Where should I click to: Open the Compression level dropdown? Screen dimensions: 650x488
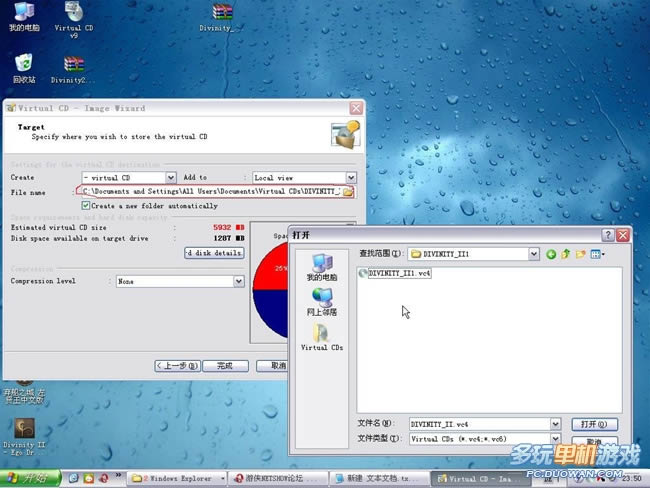[x=238, y=281]
